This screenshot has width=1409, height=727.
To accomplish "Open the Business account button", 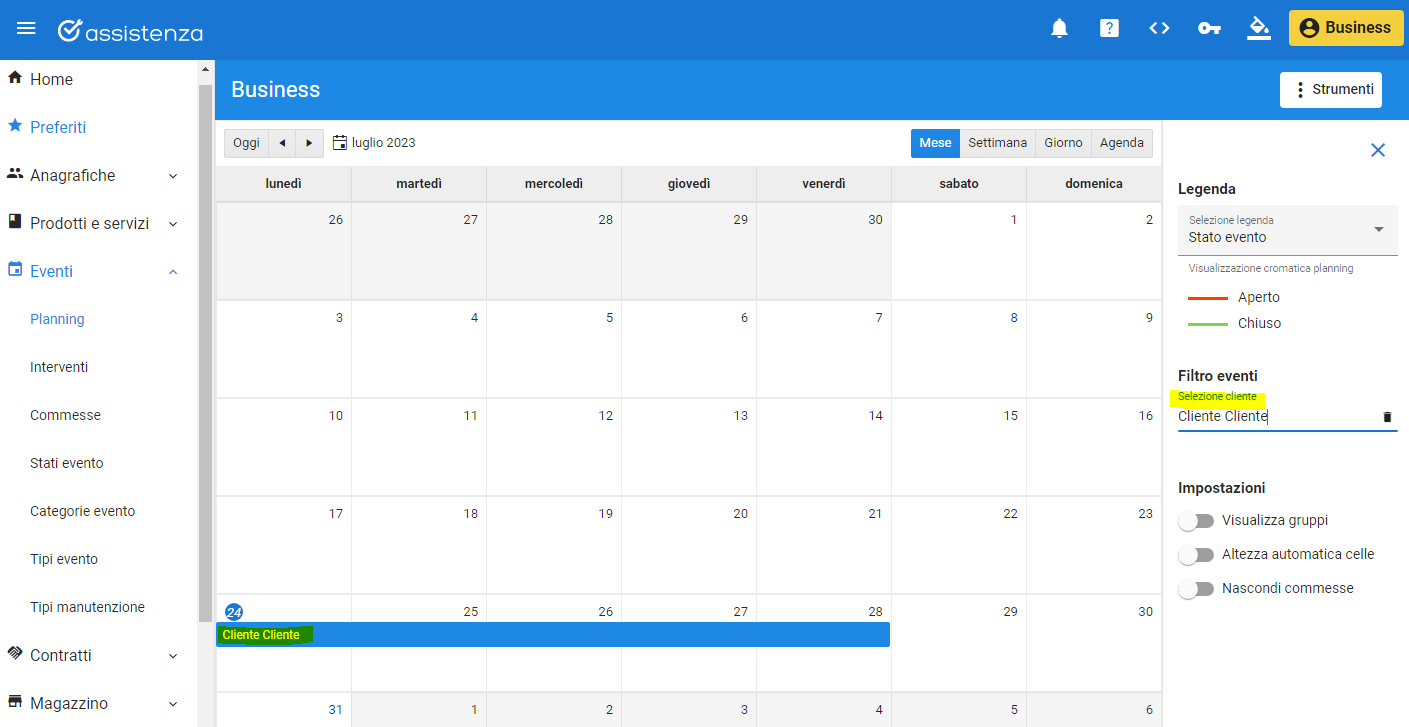I will [x=1346, y=28].
